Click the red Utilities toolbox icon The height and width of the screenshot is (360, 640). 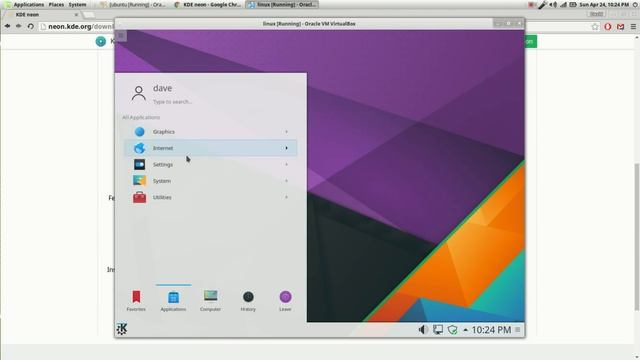[140, 197]
